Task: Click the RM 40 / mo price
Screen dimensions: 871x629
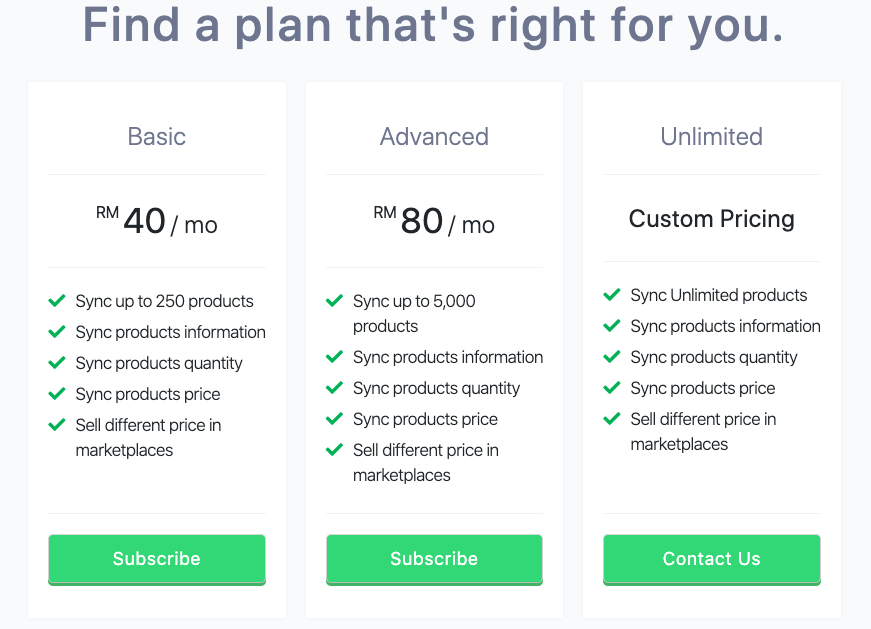Action: click(157, 221)
